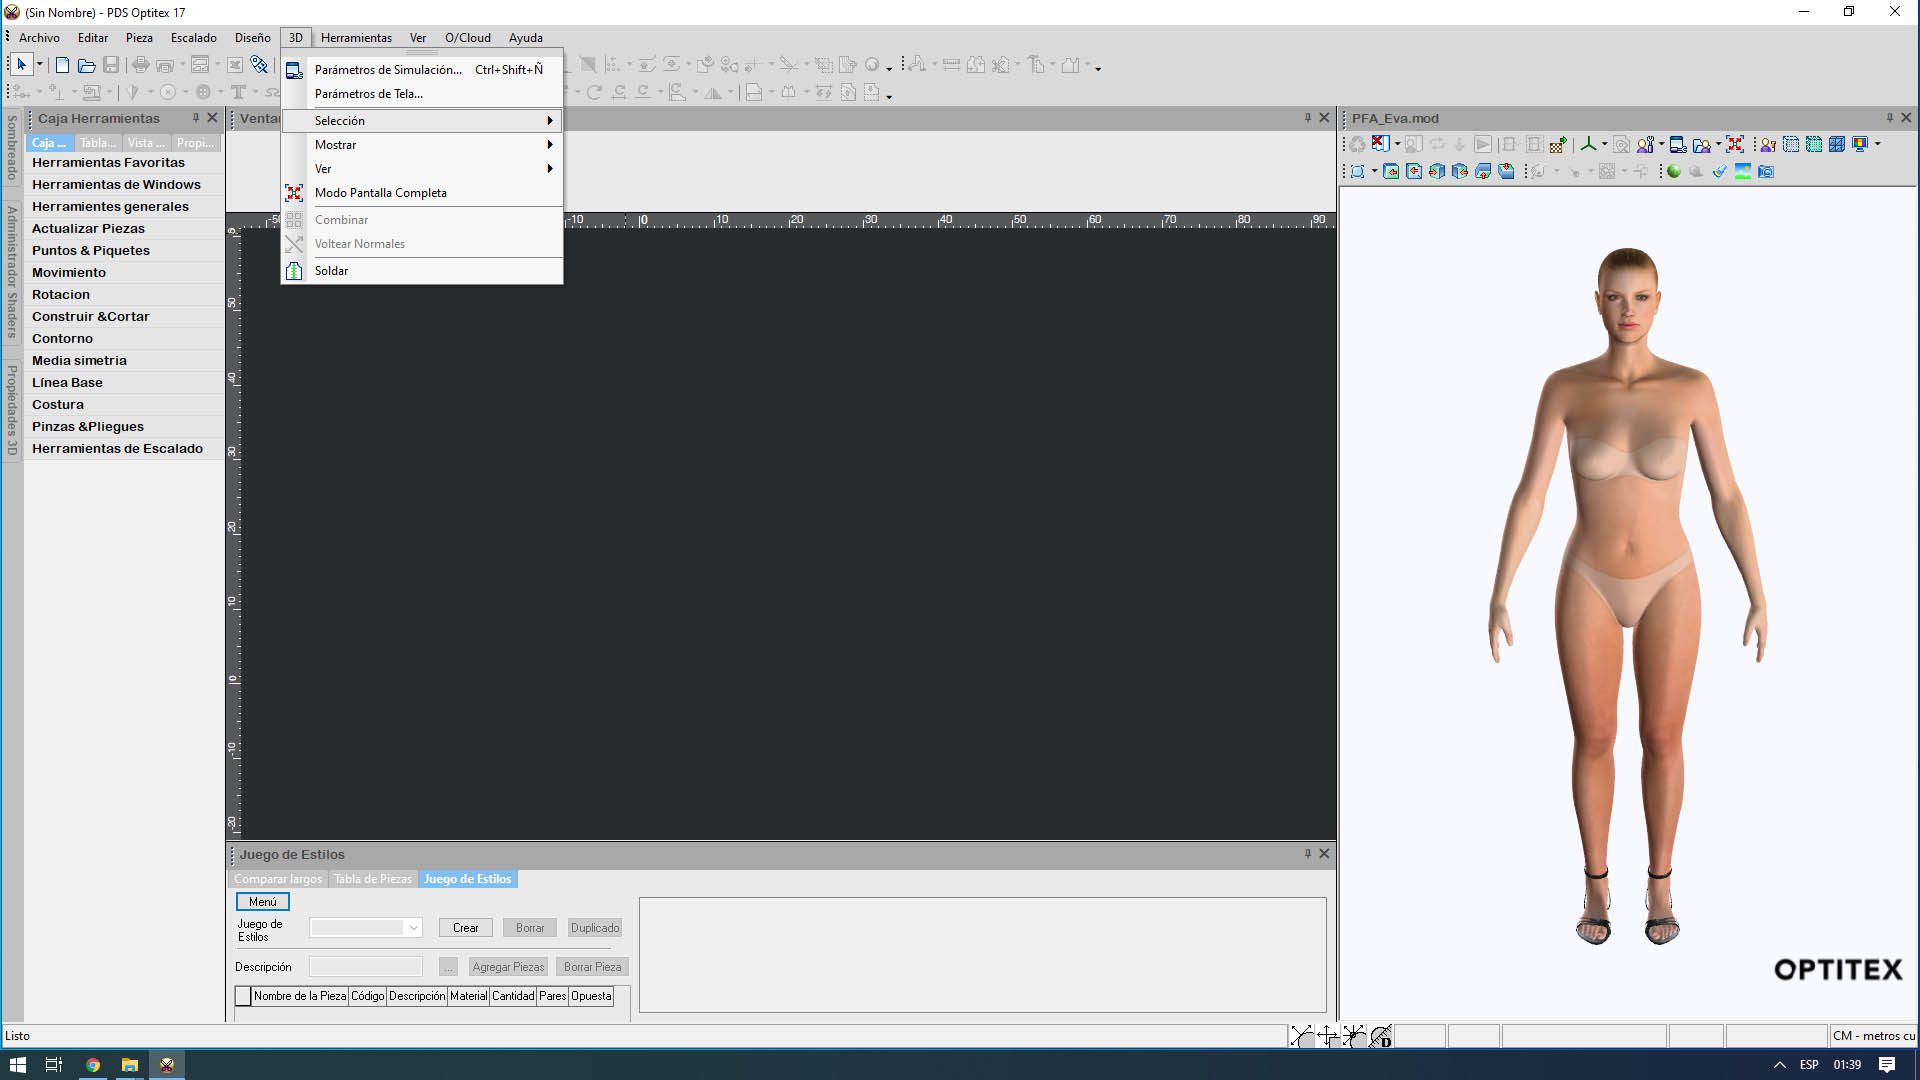Open the Juego de Estilos combo box
1920x1080 pixels.
(x=413, y=928)
